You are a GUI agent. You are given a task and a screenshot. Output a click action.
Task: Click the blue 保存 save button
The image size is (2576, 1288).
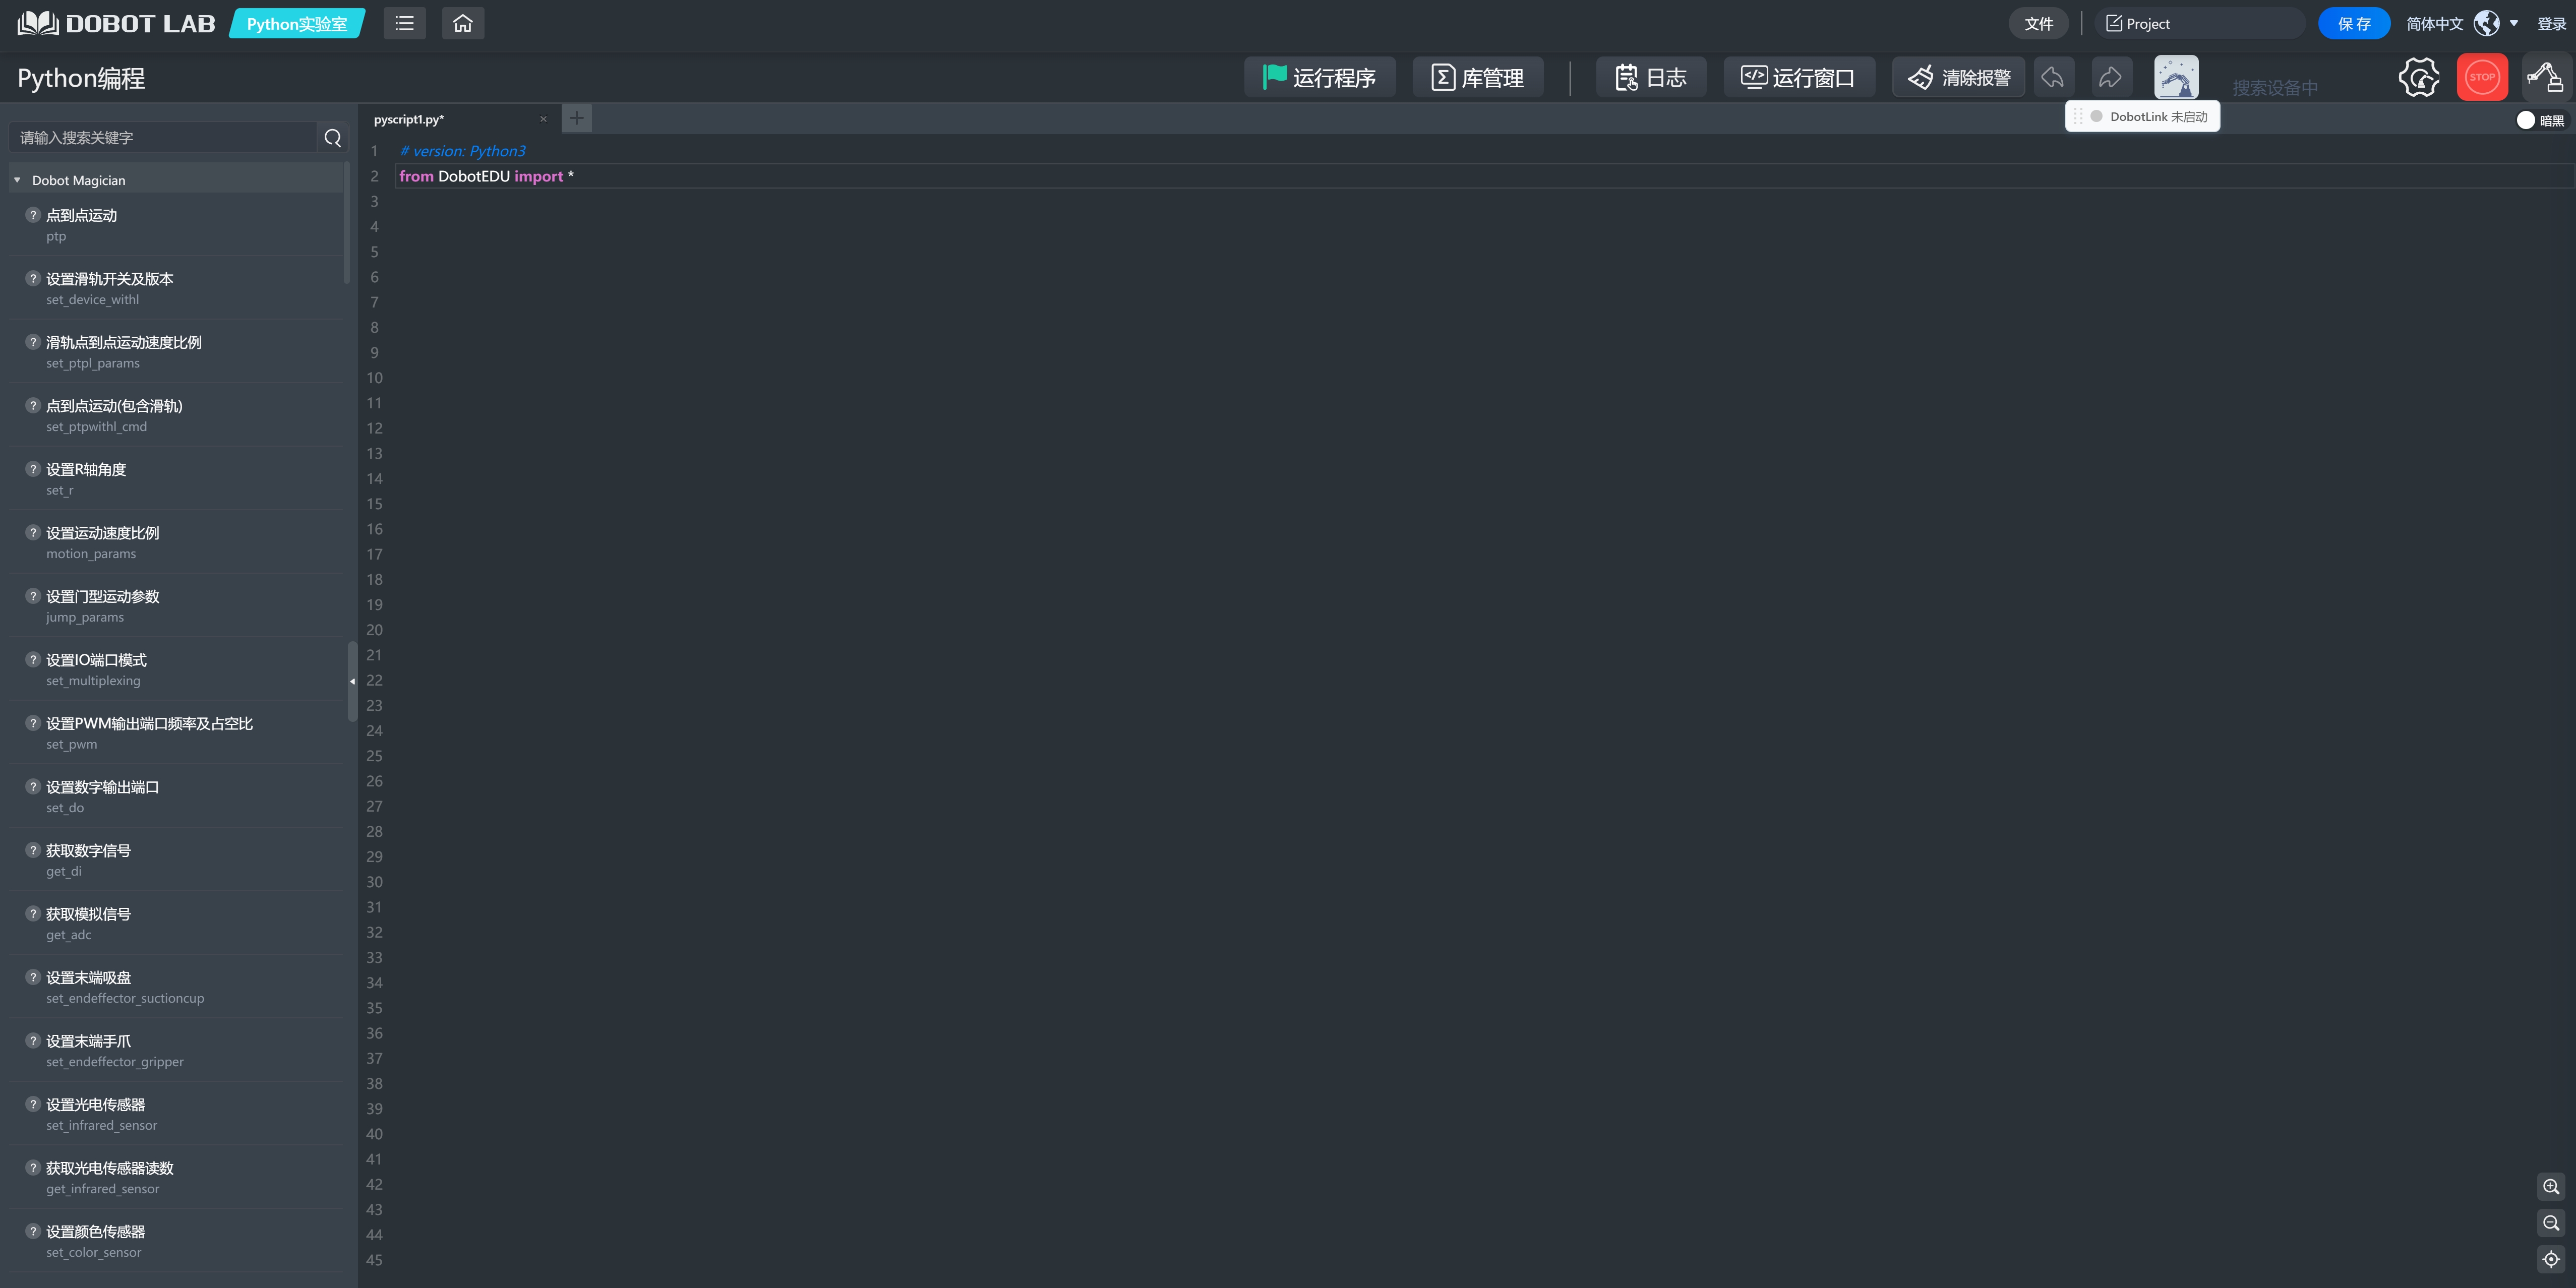pyautogui.click(x=2354, y=23)
